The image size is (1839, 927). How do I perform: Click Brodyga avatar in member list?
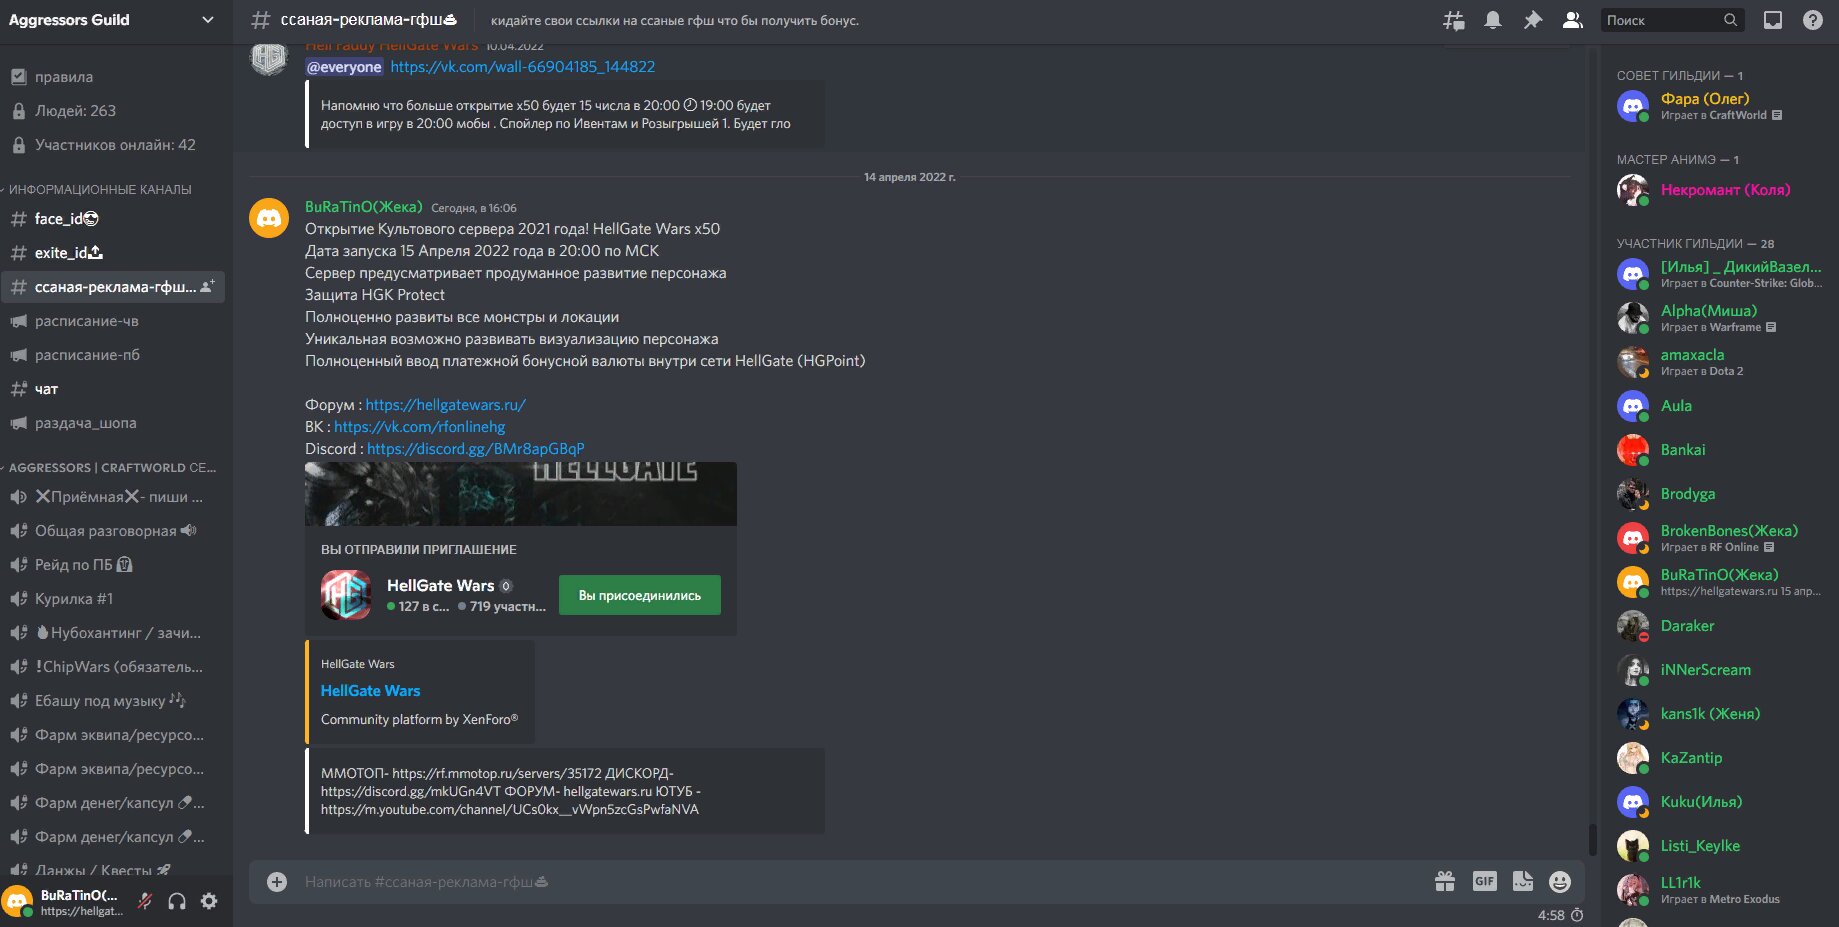(1633, 494)
